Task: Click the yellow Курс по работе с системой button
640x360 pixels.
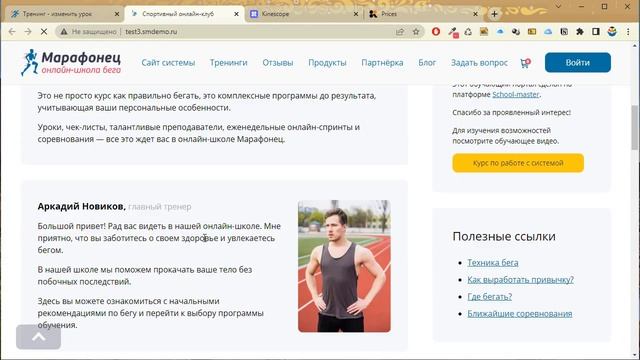Action: pyautogui.click(x=518, y=163)
